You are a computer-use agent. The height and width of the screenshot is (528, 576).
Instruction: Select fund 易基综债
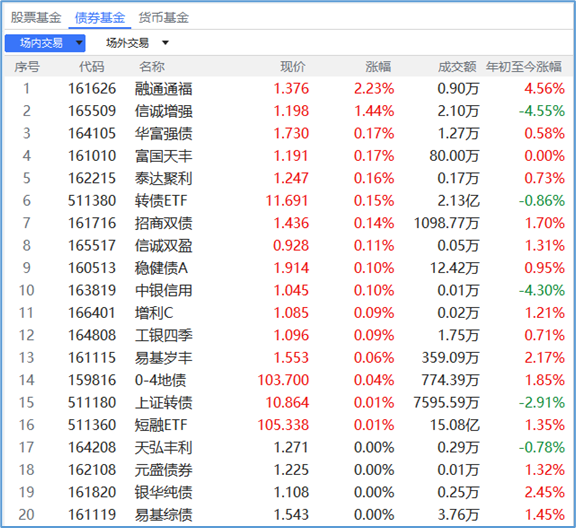click(x=163, y=514)
